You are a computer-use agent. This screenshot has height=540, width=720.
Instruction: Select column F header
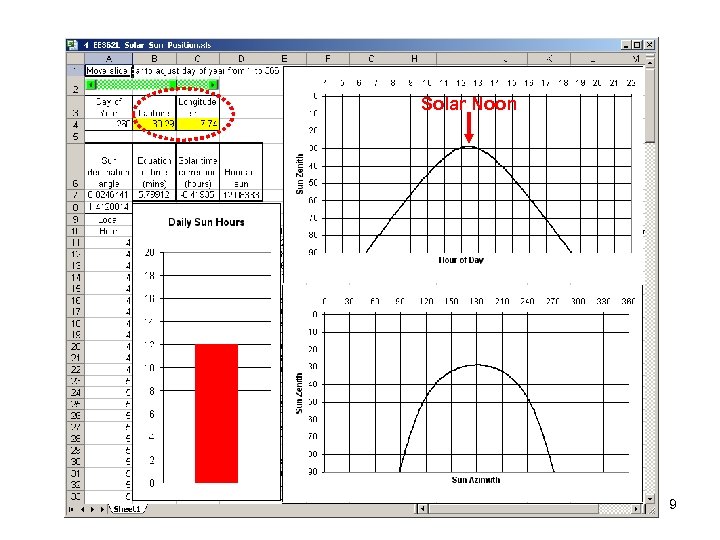(x=327, y=59)
